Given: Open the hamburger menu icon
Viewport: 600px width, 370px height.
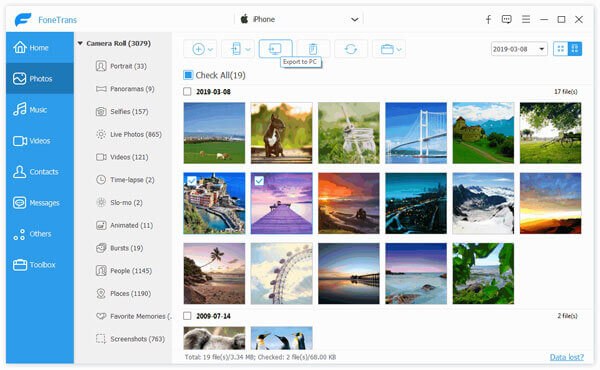Looking at the screenshot, I should (526, 19).
